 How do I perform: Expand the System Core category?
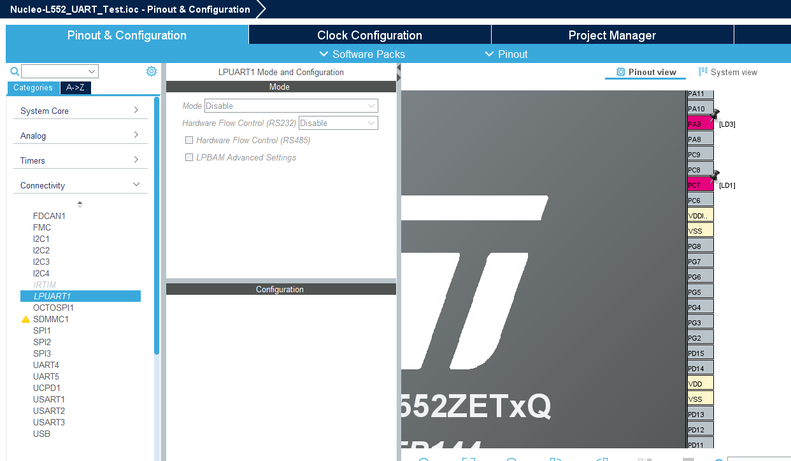pyautogui.click(x=80, y=110)
